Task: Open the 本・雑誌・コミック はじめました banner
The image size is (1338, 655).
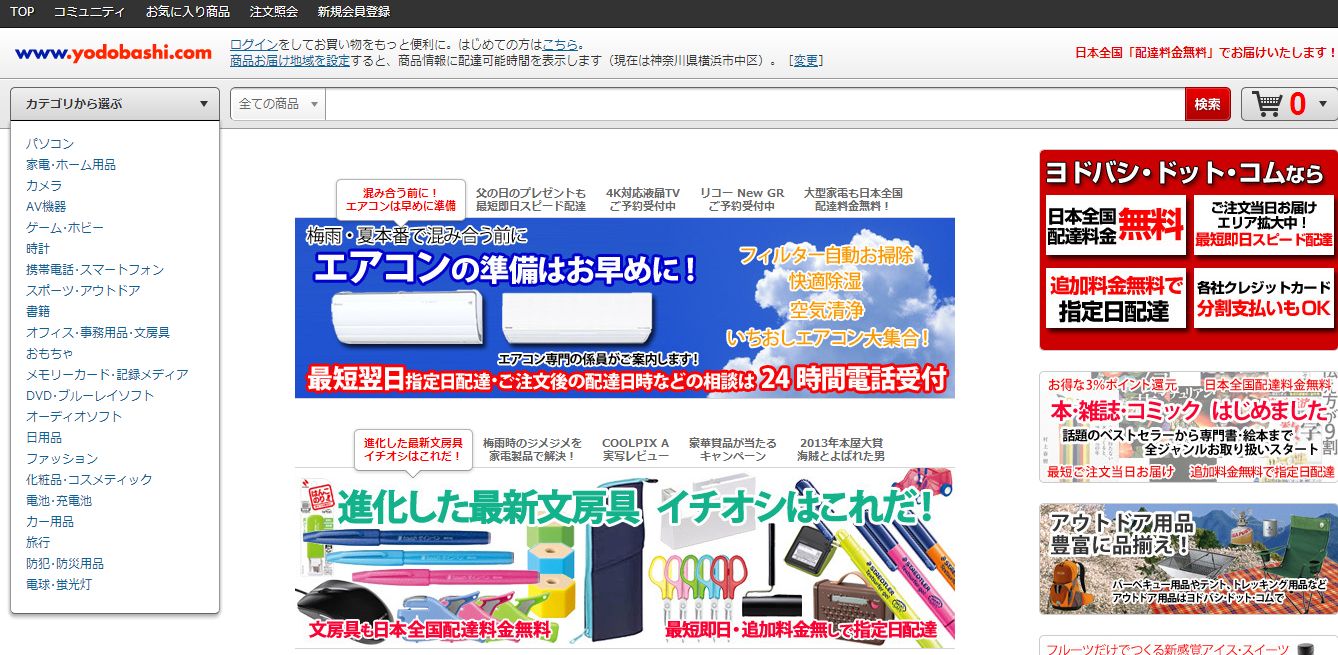Action: pyautogui.click(x=1188, y=427)
